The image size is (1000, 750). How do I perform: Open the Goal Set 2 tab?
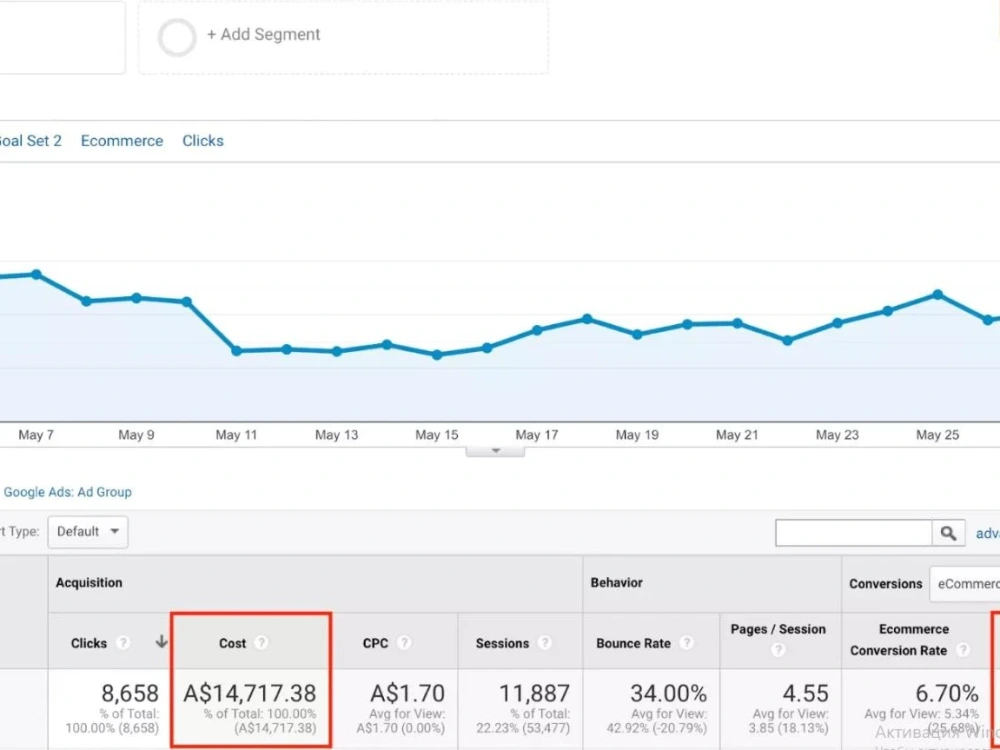coord(31,141)
